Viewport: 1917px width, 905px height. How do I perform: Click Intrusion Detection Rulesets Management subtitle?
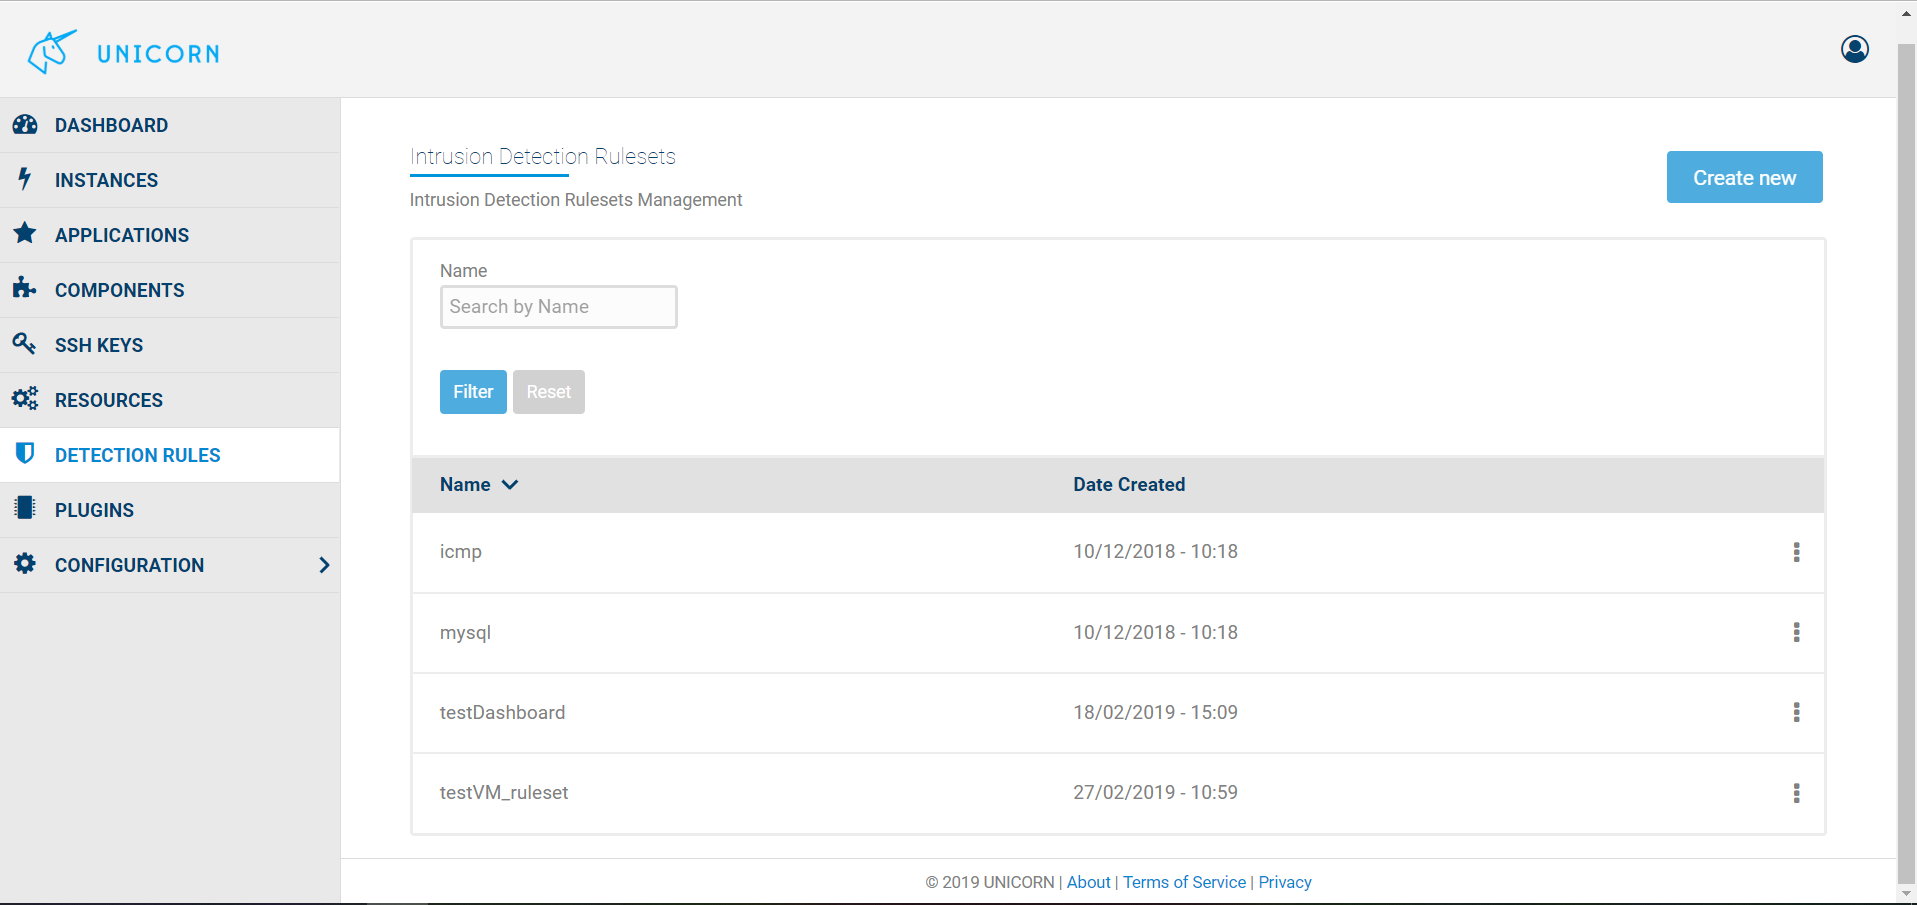pos(576,200)
